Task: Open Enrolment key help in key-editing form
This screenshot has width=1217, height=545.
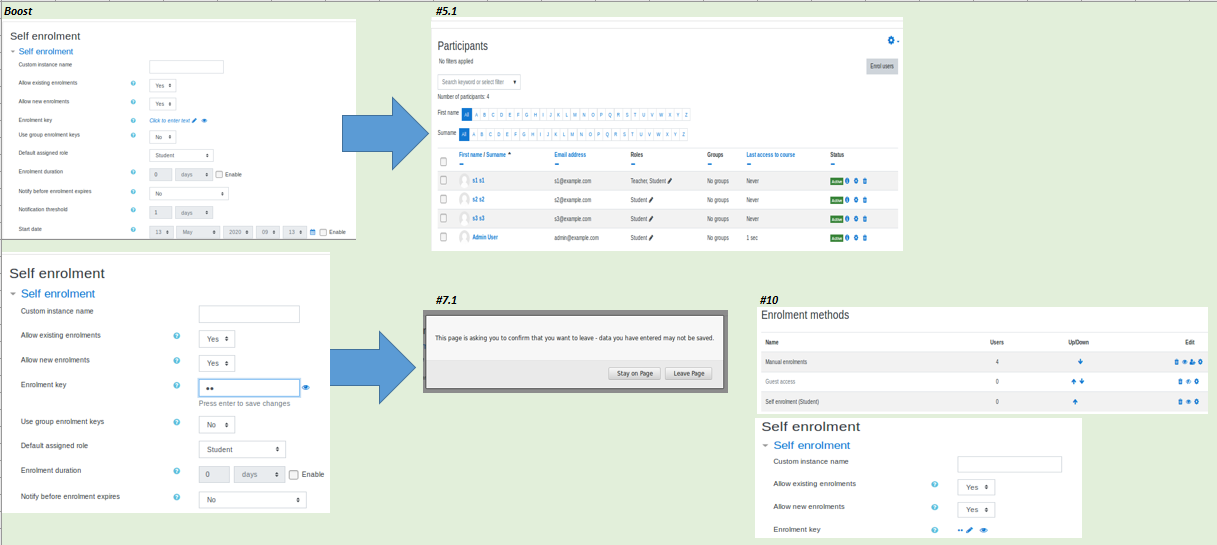Action: click(x=177, y=386)
